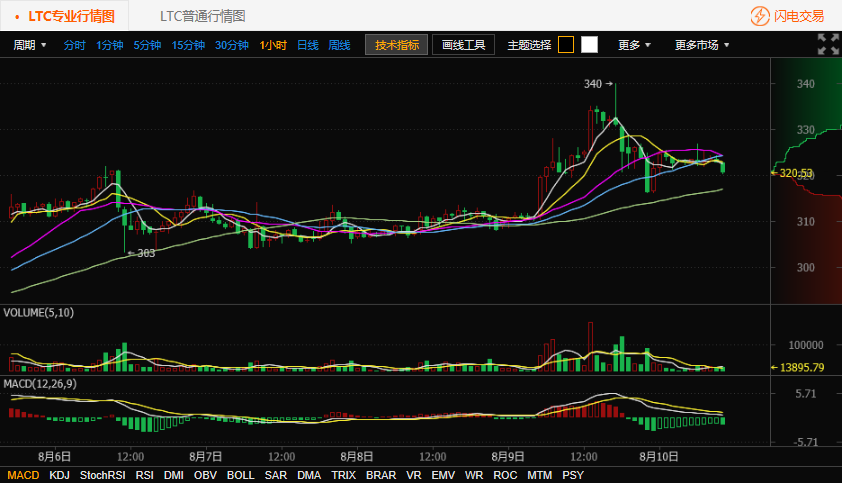Enable the BOLL indicator
Viewport: 842px width, 483px height.
click(240, 475)
